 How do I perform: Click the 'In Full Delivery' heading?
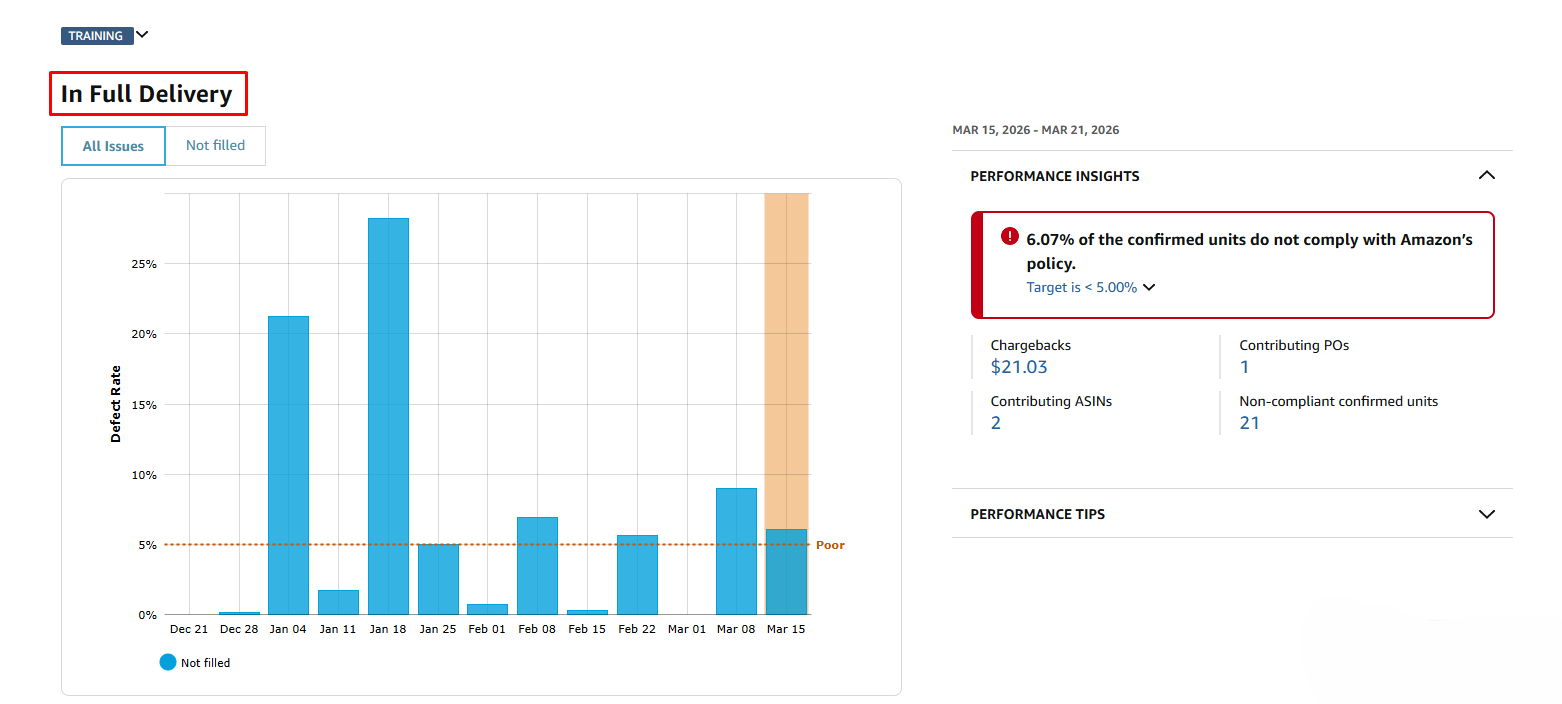(x=148, y=93)
